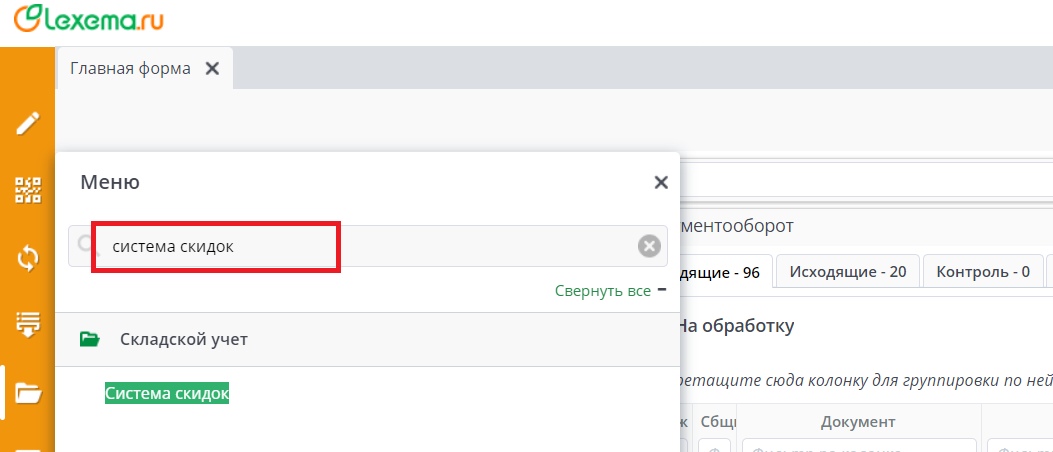Image resolution: width=1053 pixels, height=452 pixels.
Task: Close the Главная форма tab
Action: click(211, 69)
